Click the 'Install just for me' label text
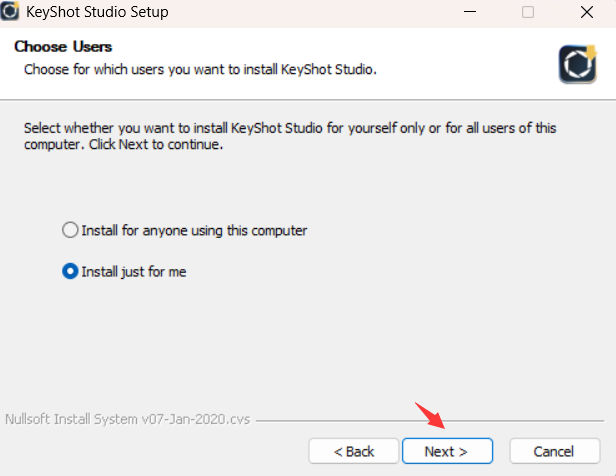The height and width of the screenshot is (476, 616). coord(134,271)
